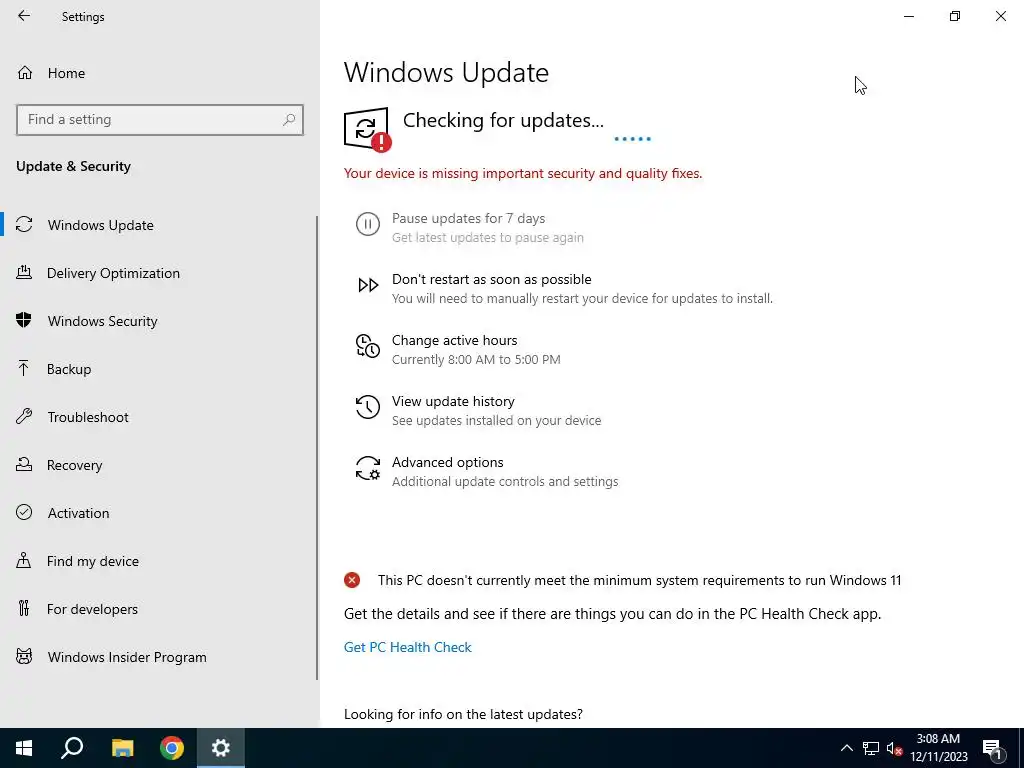Open the Windows Start menu
Image resolution: width=1024 pixels, height=768 pixels.
pos(24,748)
